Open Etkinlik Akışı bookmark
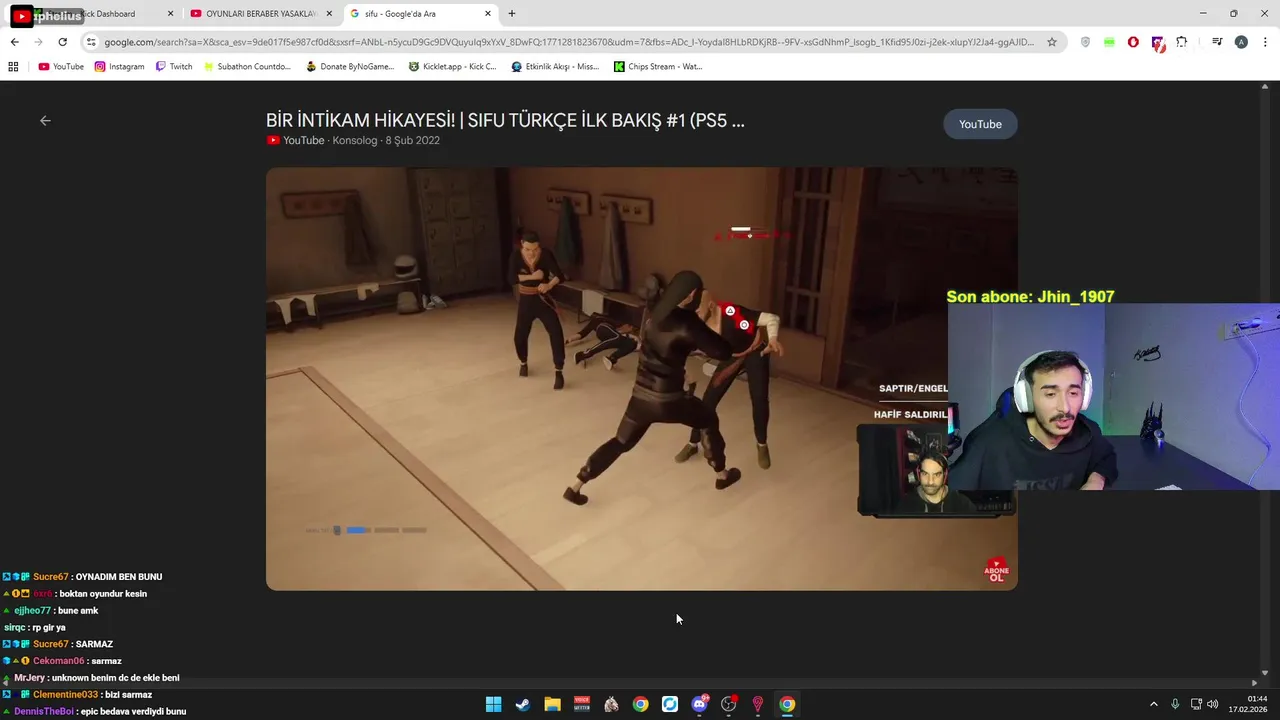The height and width of the screenshot is (720, 1280). tap(555, 67)
